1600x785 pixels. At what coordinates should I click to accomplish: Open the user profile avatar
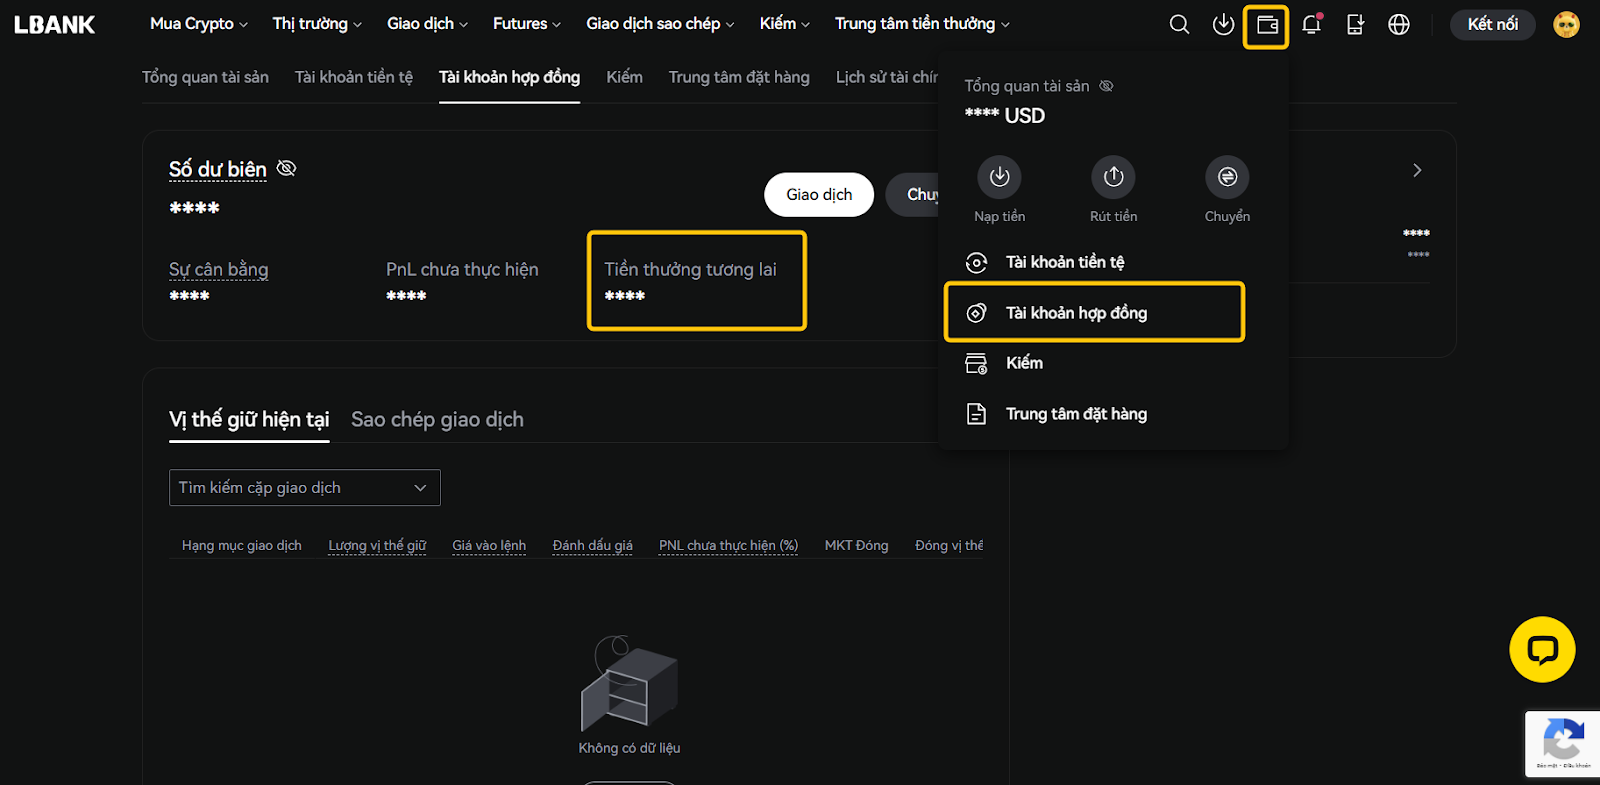pyautogui.click(x=1566, y=25)
